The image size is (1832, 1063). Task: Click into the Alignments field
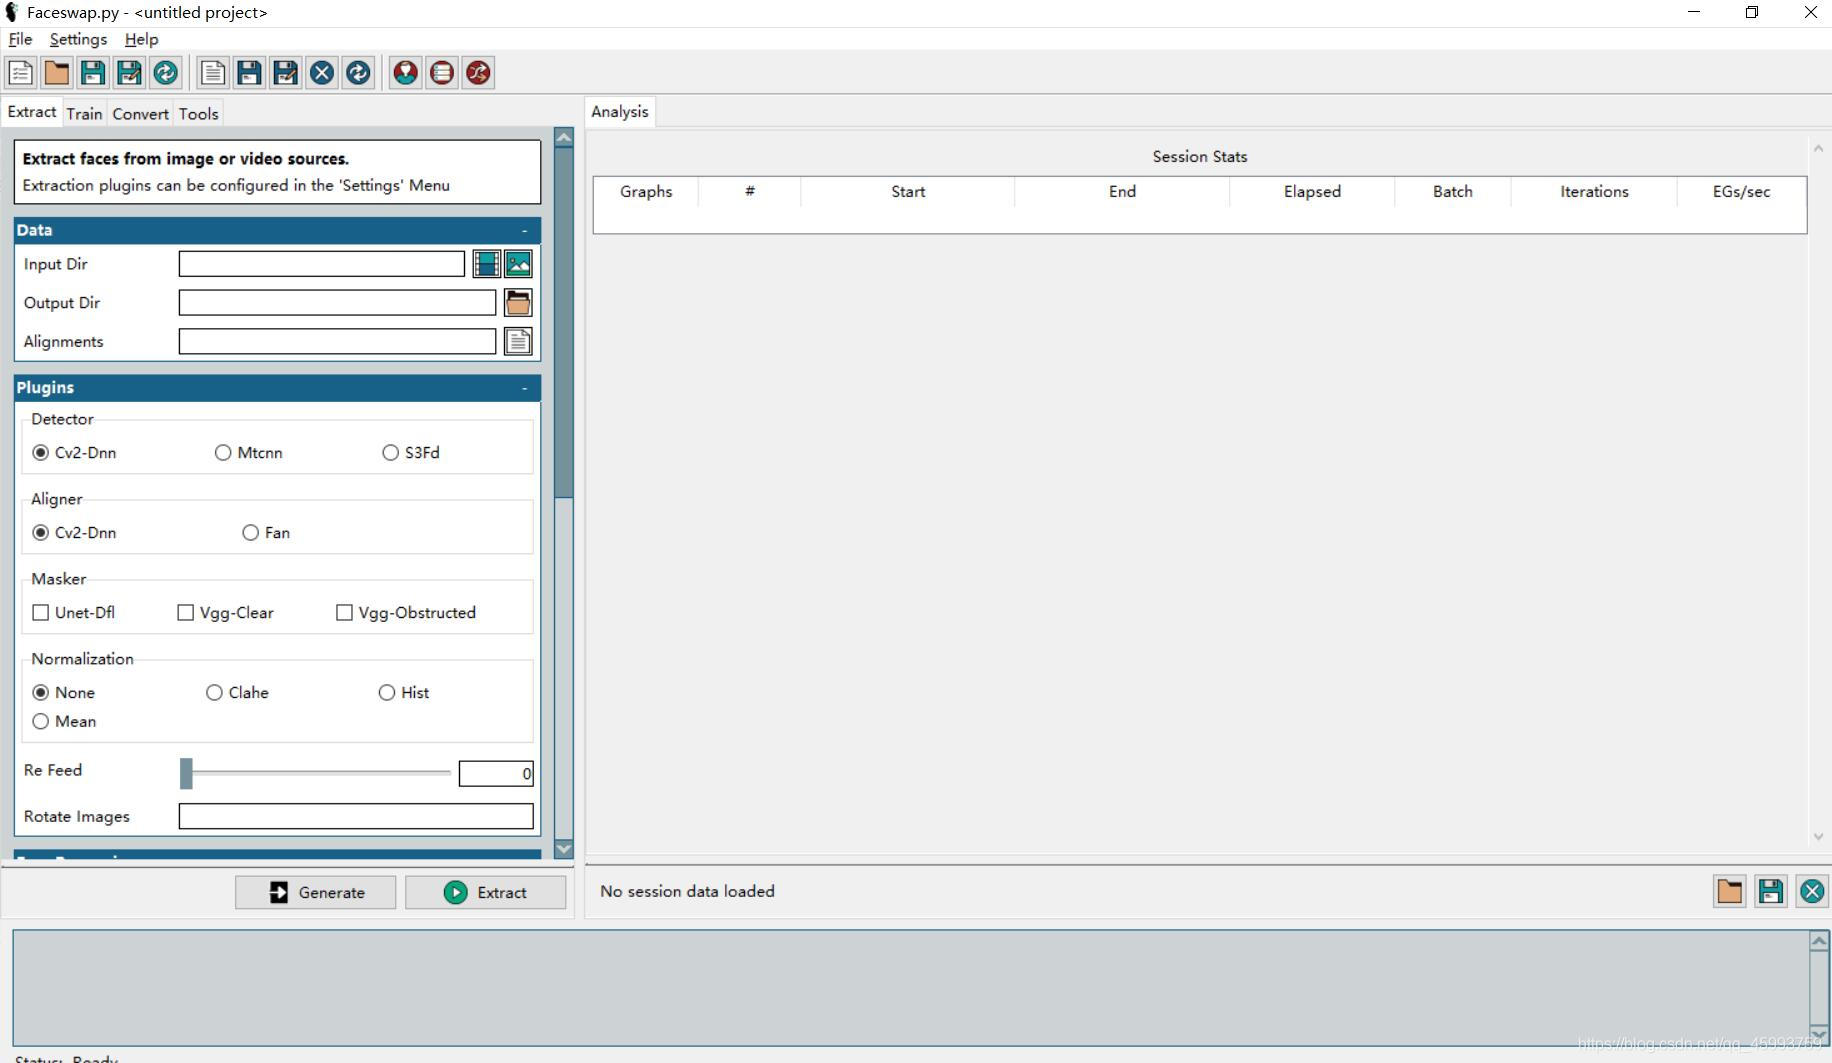337,342
